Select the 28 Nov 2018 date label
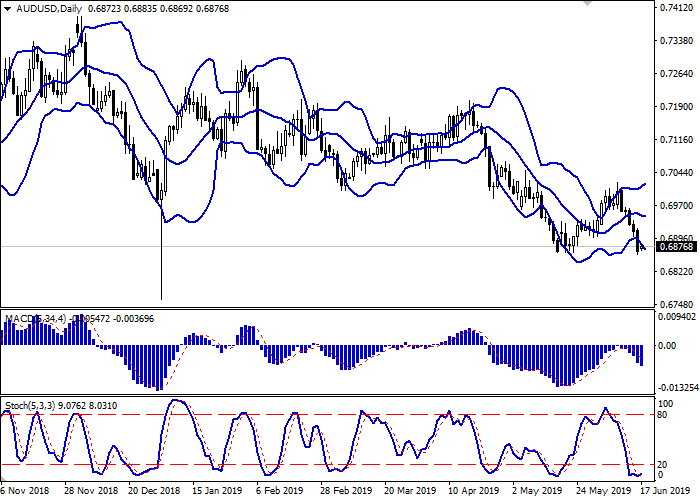 click(x=90, y=491)
